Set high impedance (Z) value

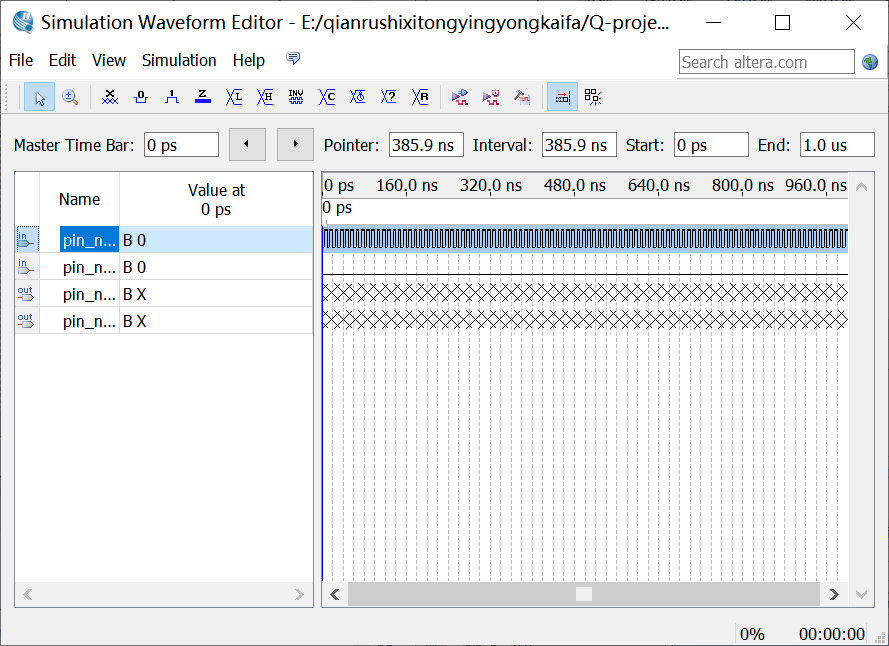203,97
